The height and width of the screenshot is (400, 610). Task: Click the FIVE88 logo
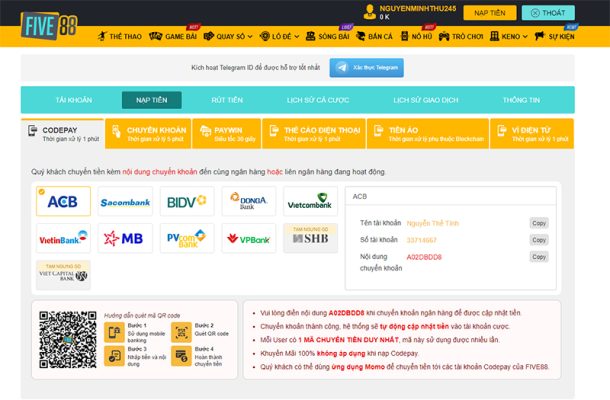pyautogui.click(x=49, y=26)
